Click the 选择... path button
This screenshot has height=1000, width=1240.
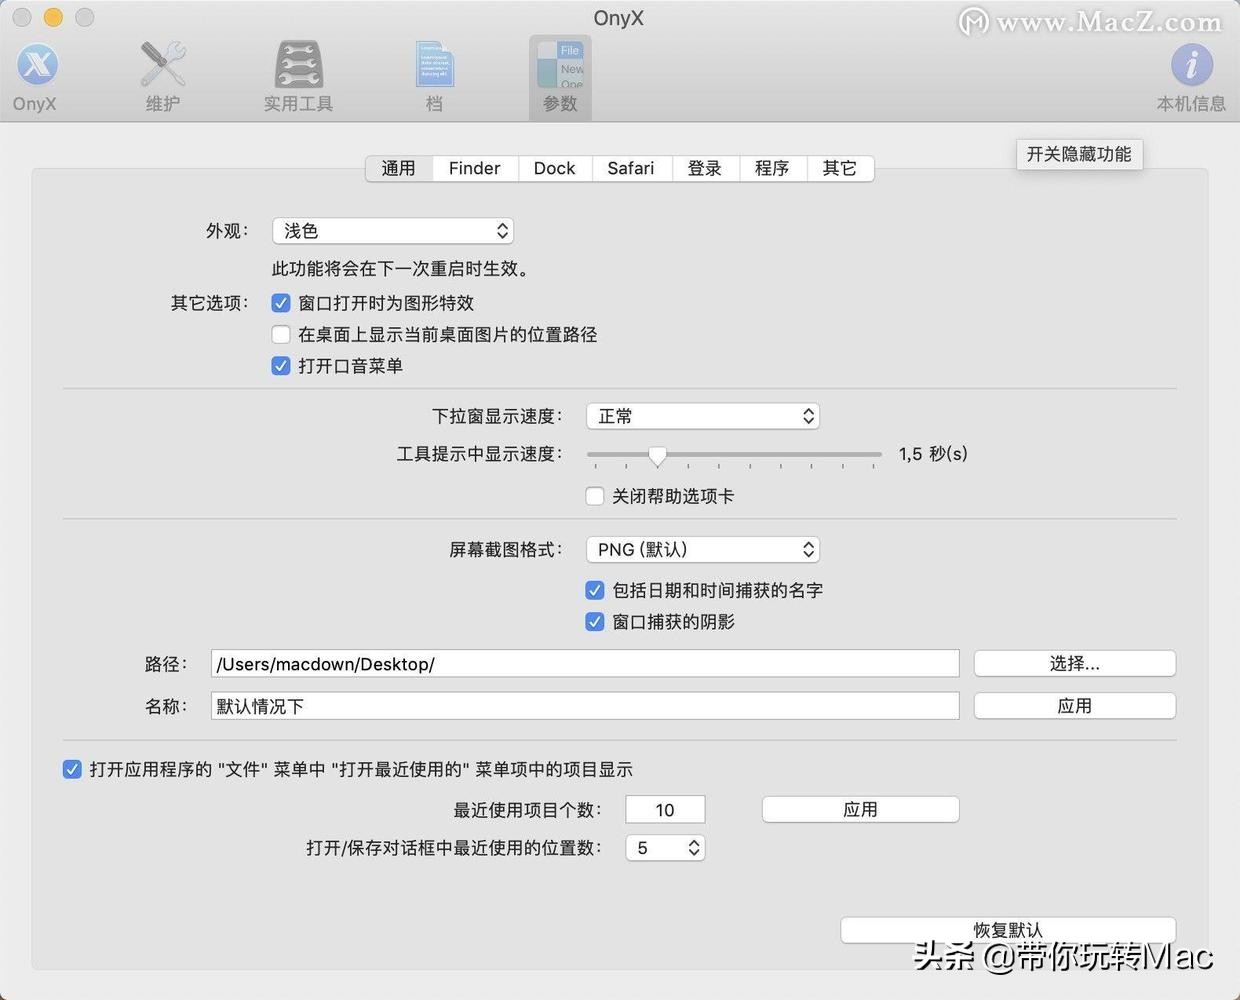tap(1074, 663)
